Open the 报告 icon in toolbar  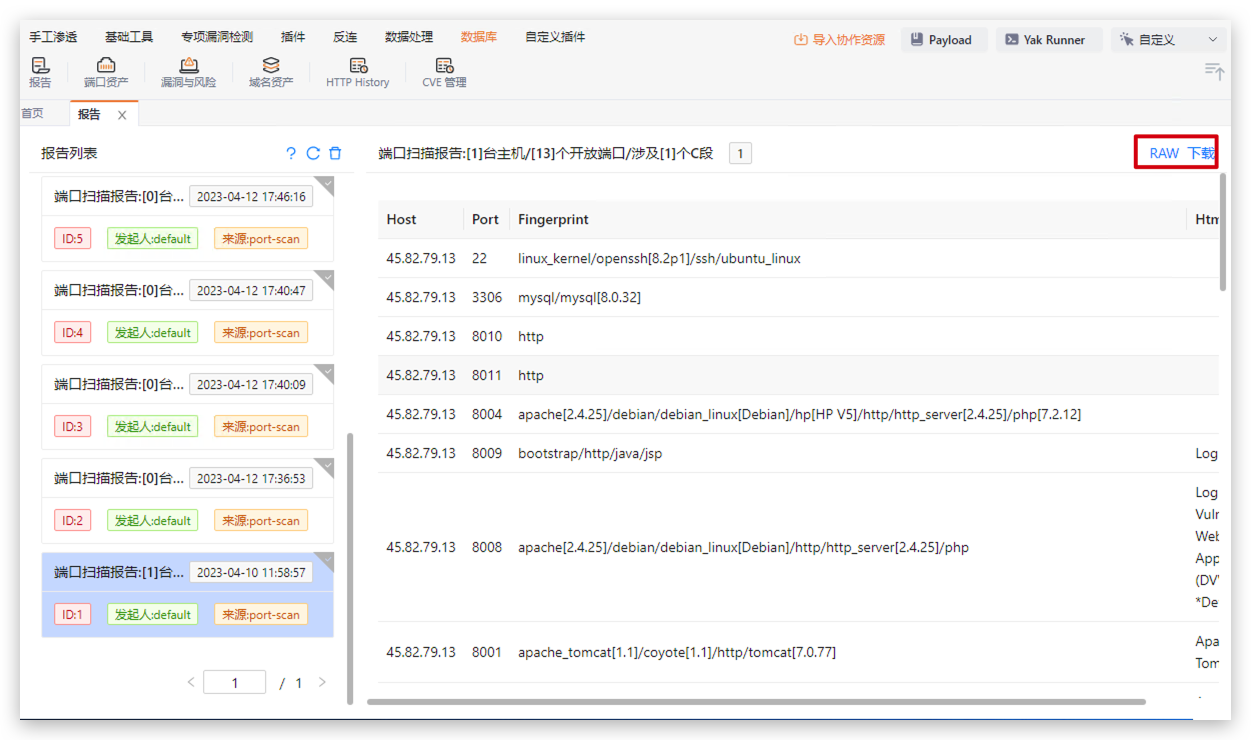click(x=40, y=72)
